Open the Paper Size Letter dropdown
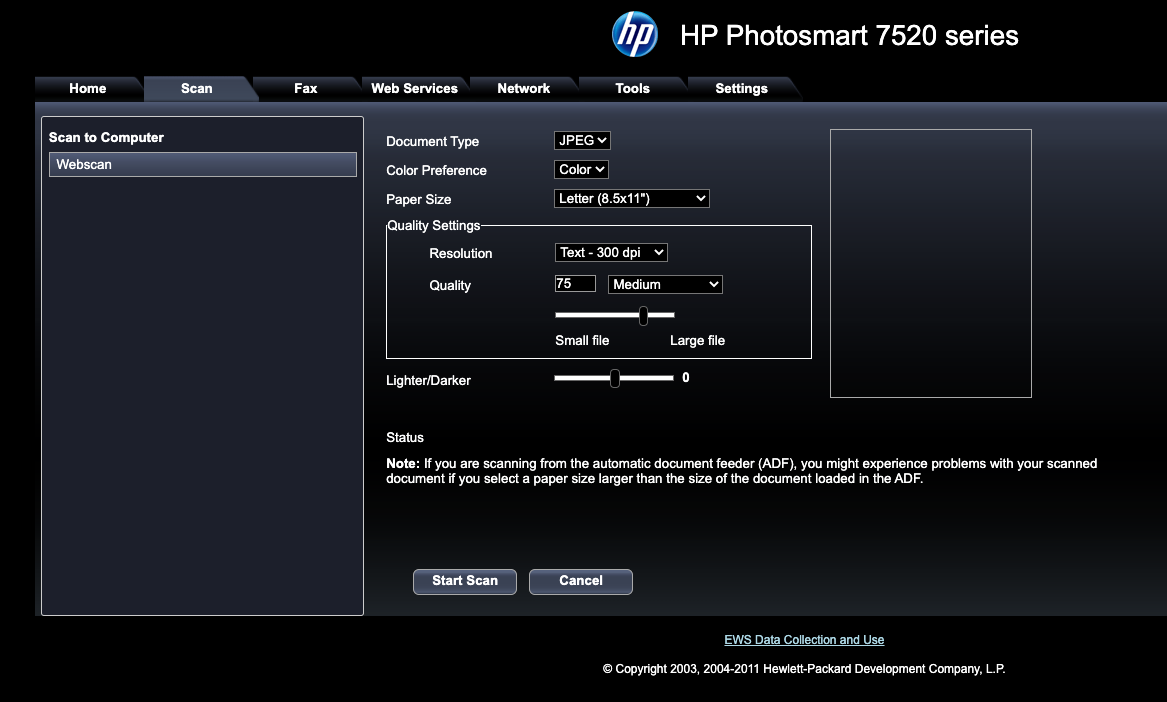Screen dimensions: 1167x702 pos(632,198)
